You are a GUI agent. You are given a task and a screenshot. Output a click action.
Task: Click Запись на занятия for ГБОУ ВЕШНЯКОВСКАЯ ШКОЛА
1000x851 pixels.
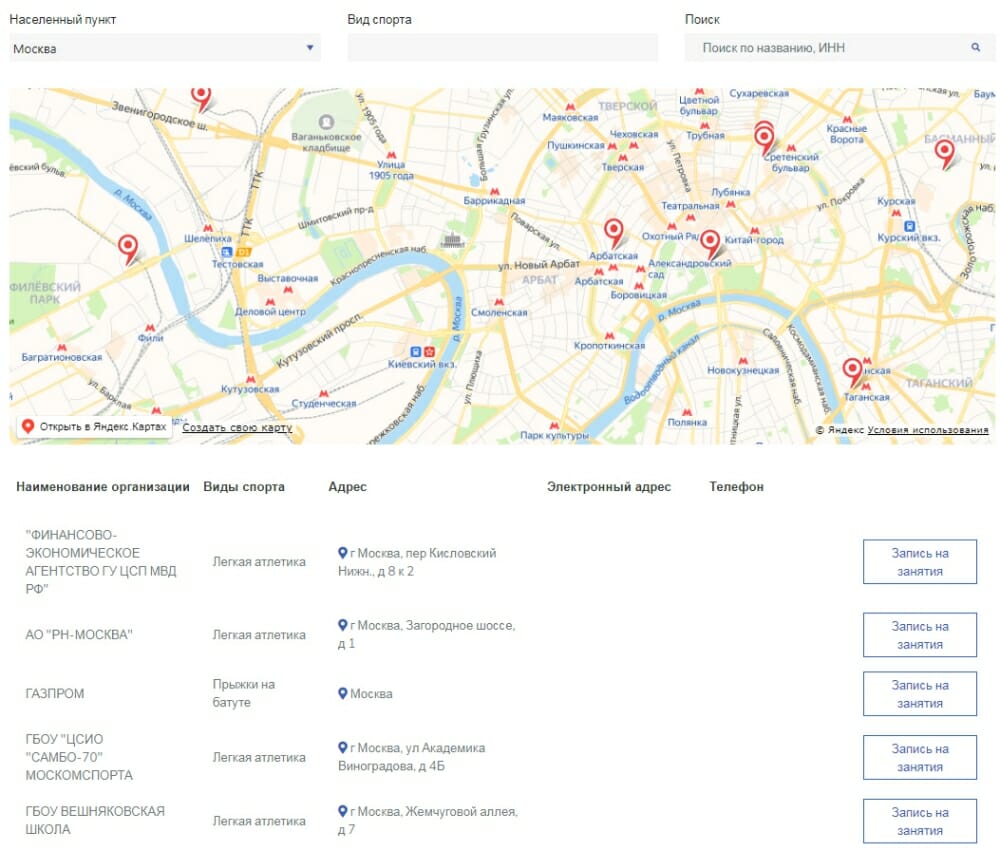920,822
